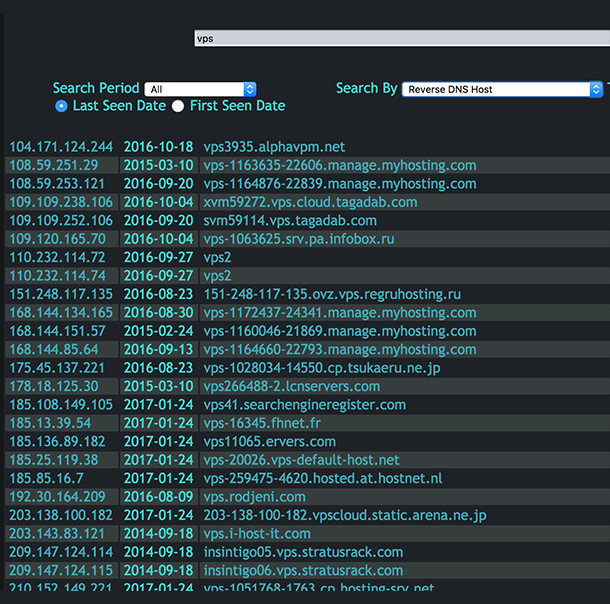Viewport: 610px width, 604px height.
Task: Click IP address 209.147.124.115
Action: click(61, 571)
